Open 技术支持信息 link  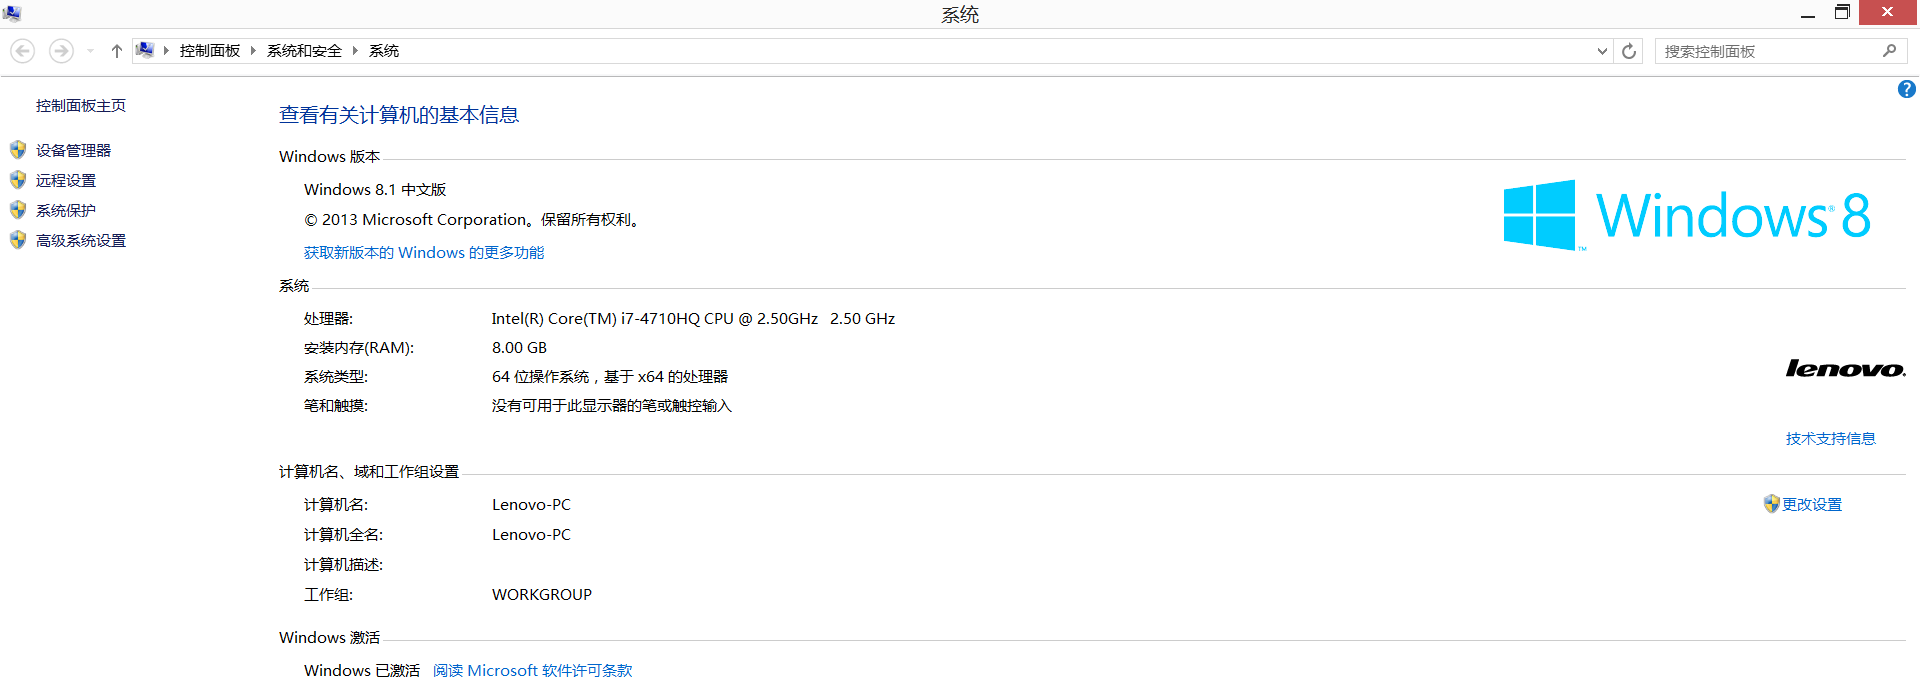(x=1830, y=438)
